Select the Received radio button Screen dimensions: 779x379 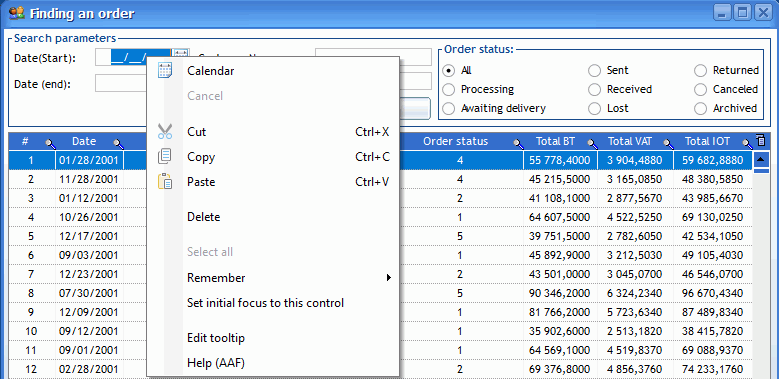click(595, 90)
